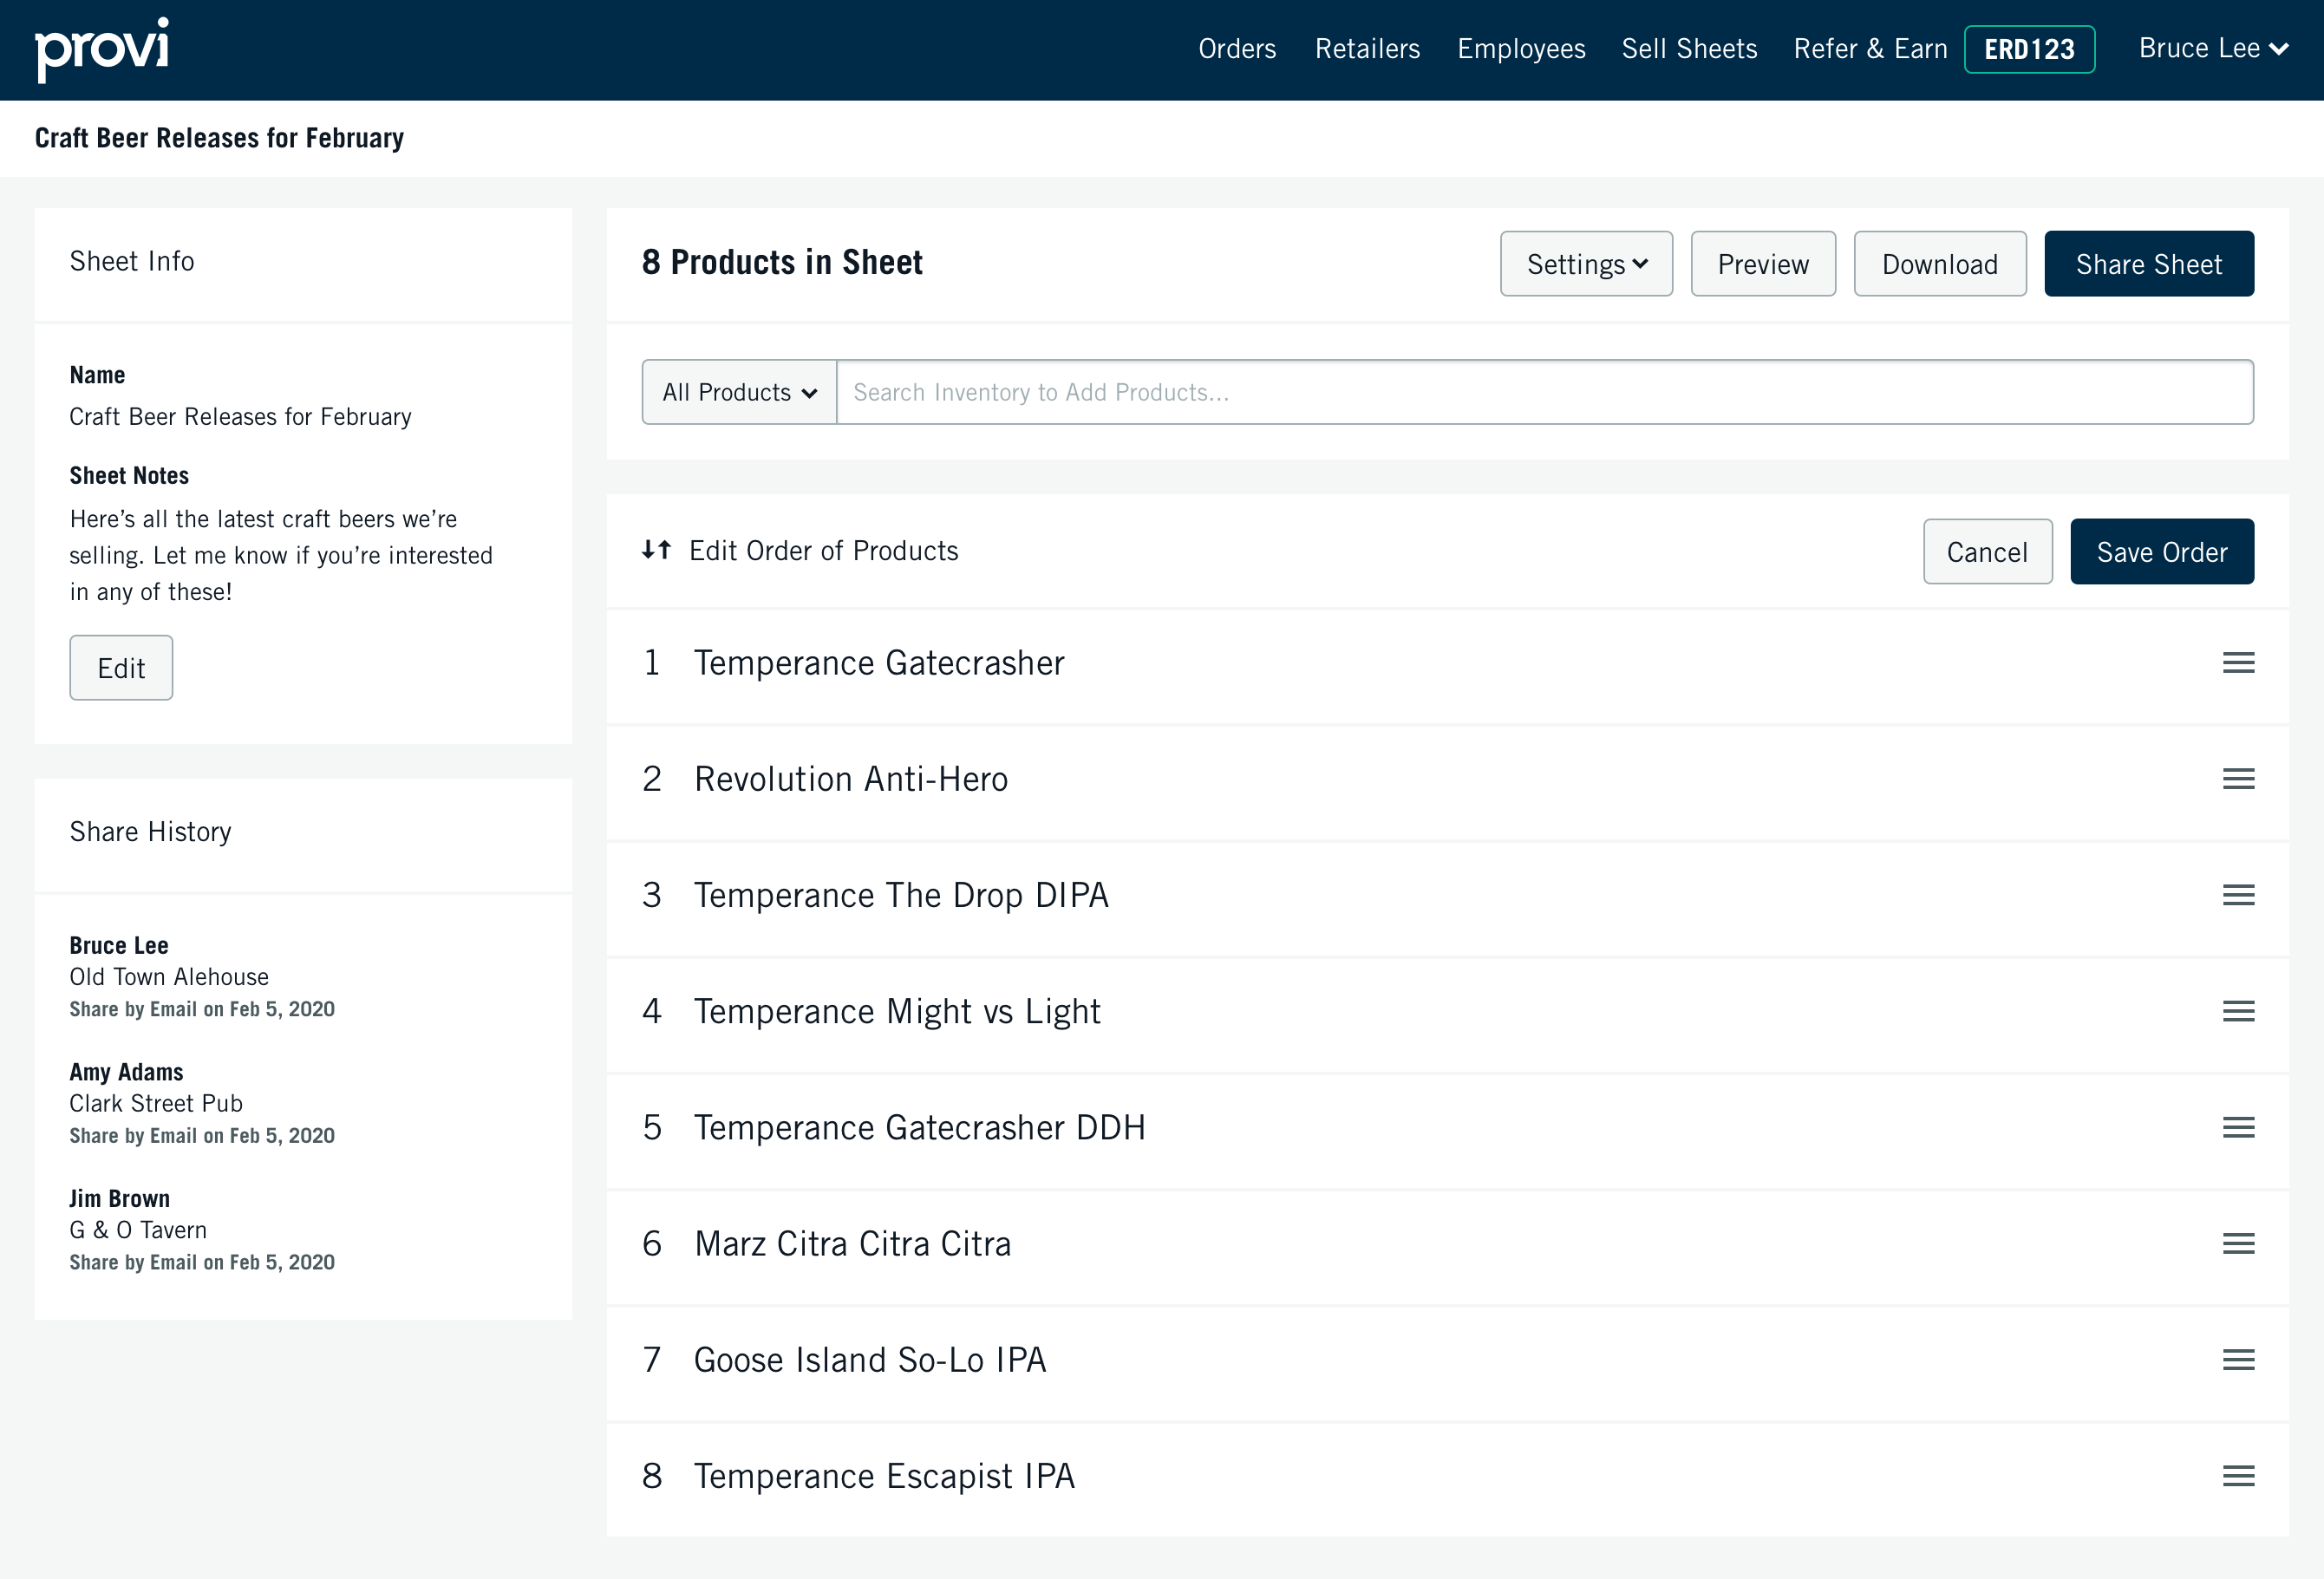Open the Bruce Lee account menu
2324x1579 pixels.
coord(2213,48)
